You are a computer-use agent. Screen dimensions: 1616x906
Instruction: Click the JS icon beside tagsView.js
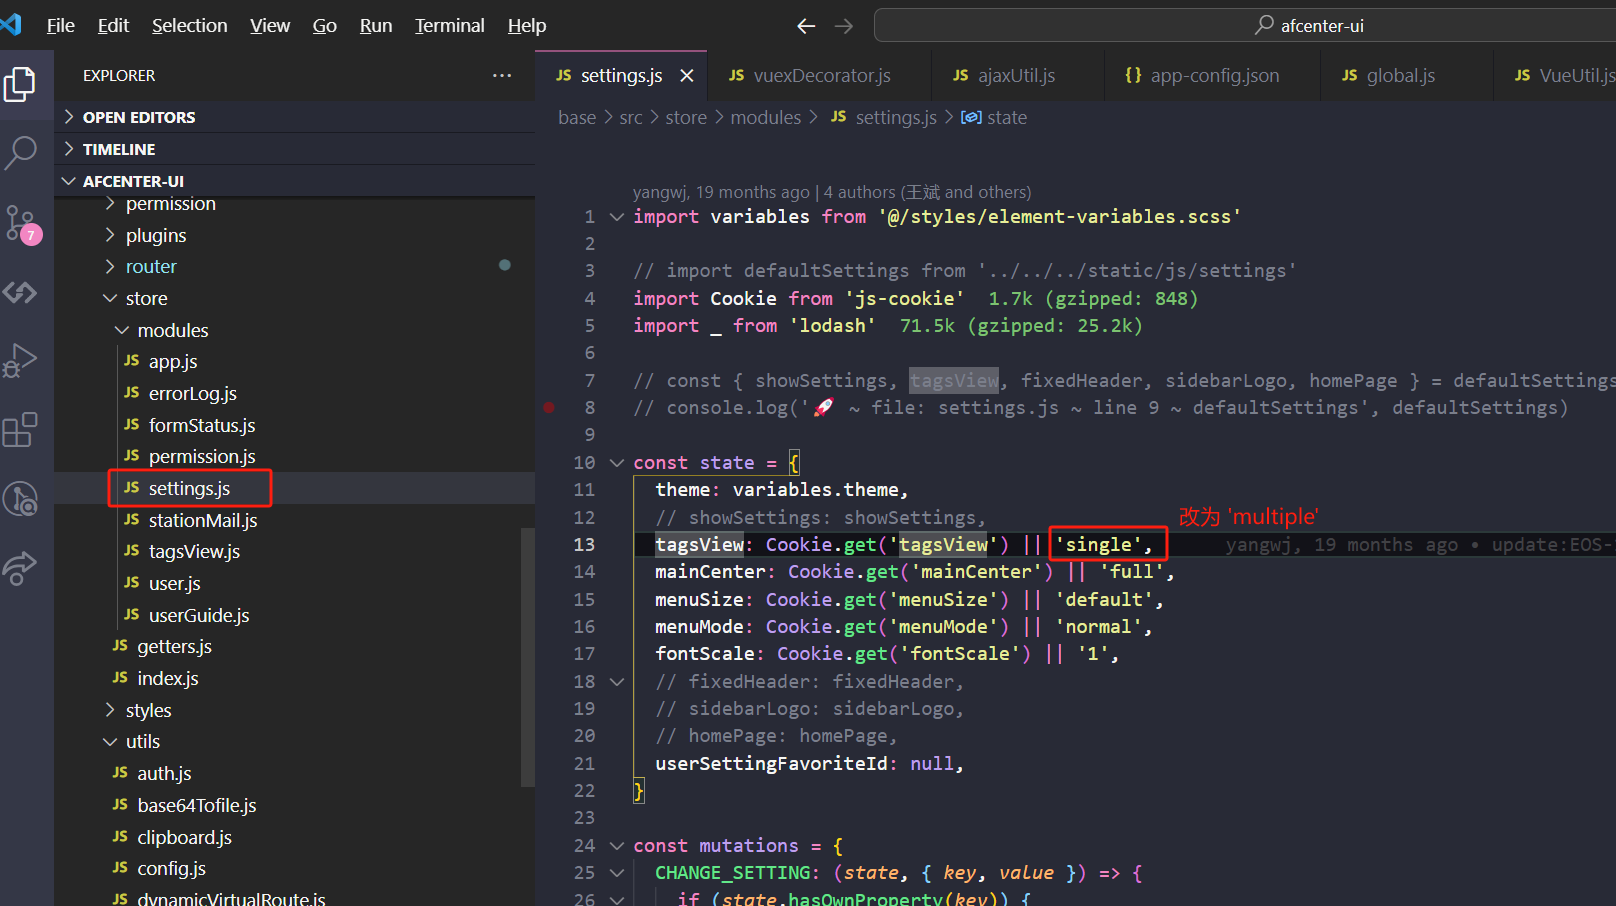tap(131, 551)
